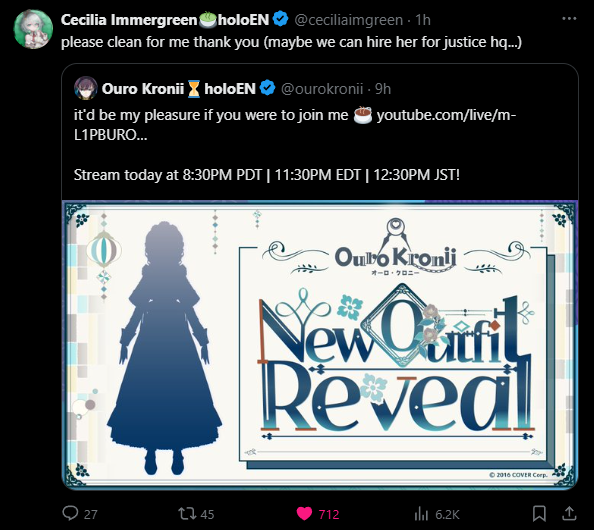
Task: Click Ouro Kronii's small profile avatar
Action: coord(86,88)
